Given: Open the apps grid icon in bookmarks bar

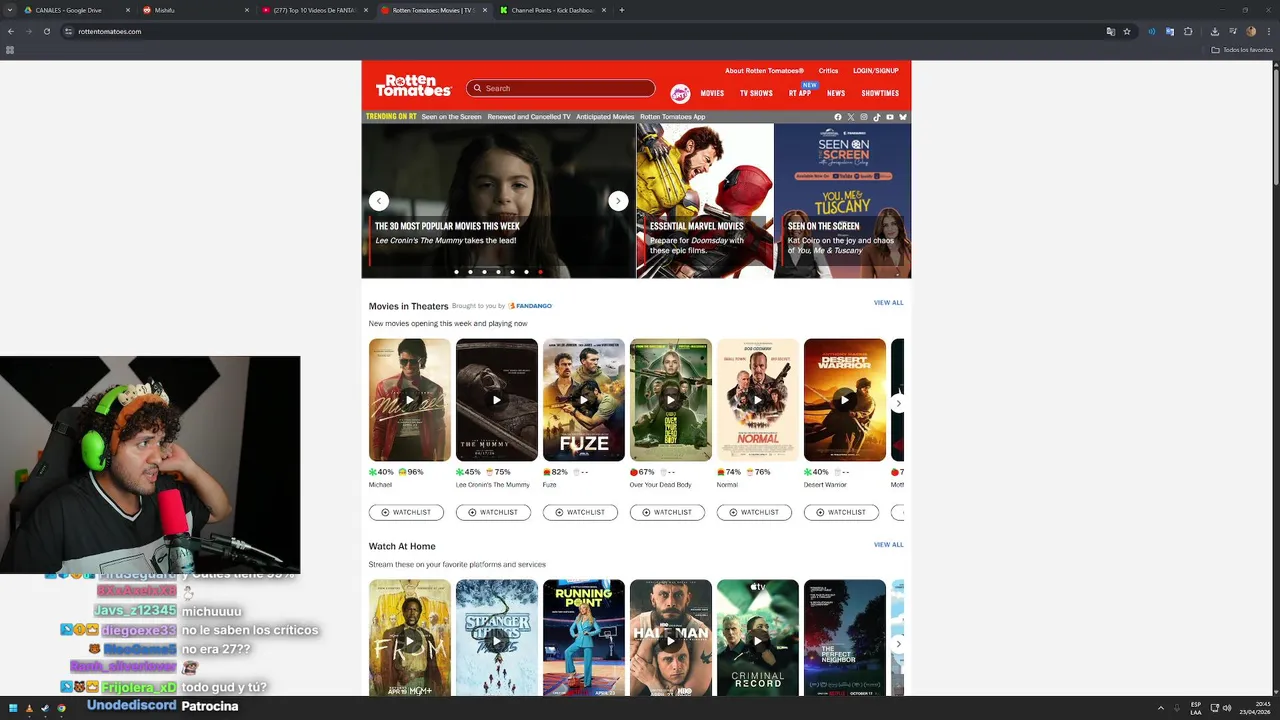Looking at the screenshot, I should click(x=10, y=49).
